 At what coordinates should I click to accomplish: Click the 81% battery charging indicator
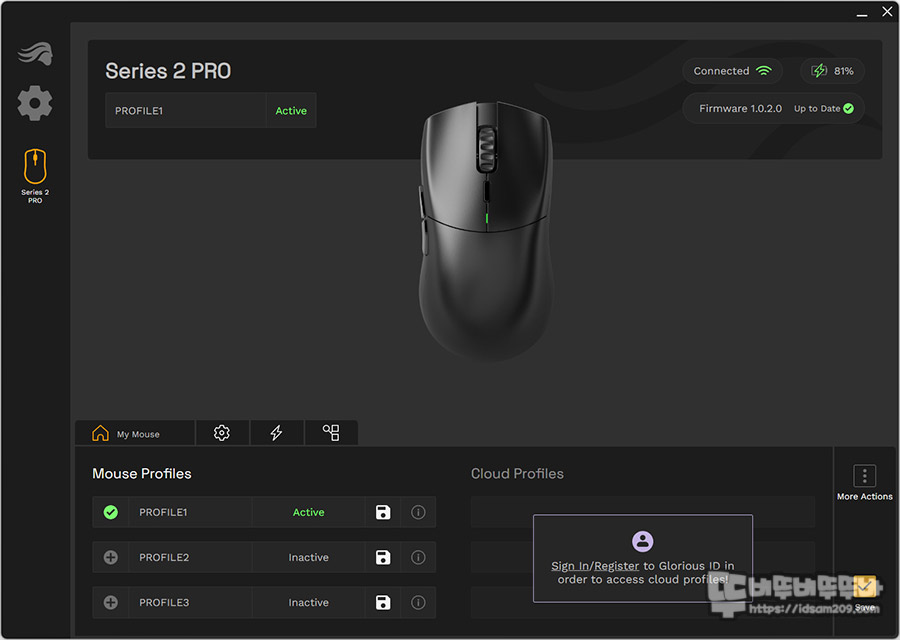(832, 71)
